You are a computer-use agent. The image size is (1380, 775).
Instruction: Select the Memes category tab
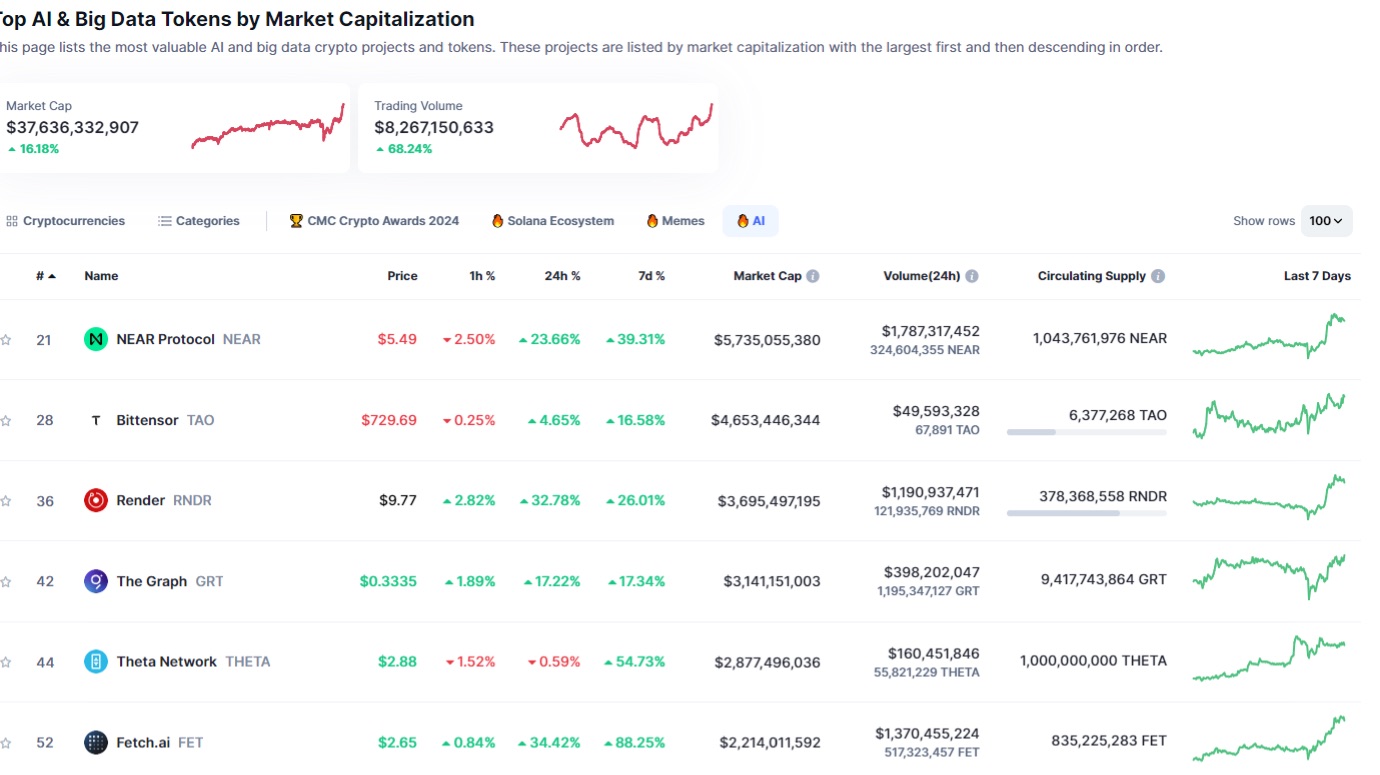tap(675, 221)
